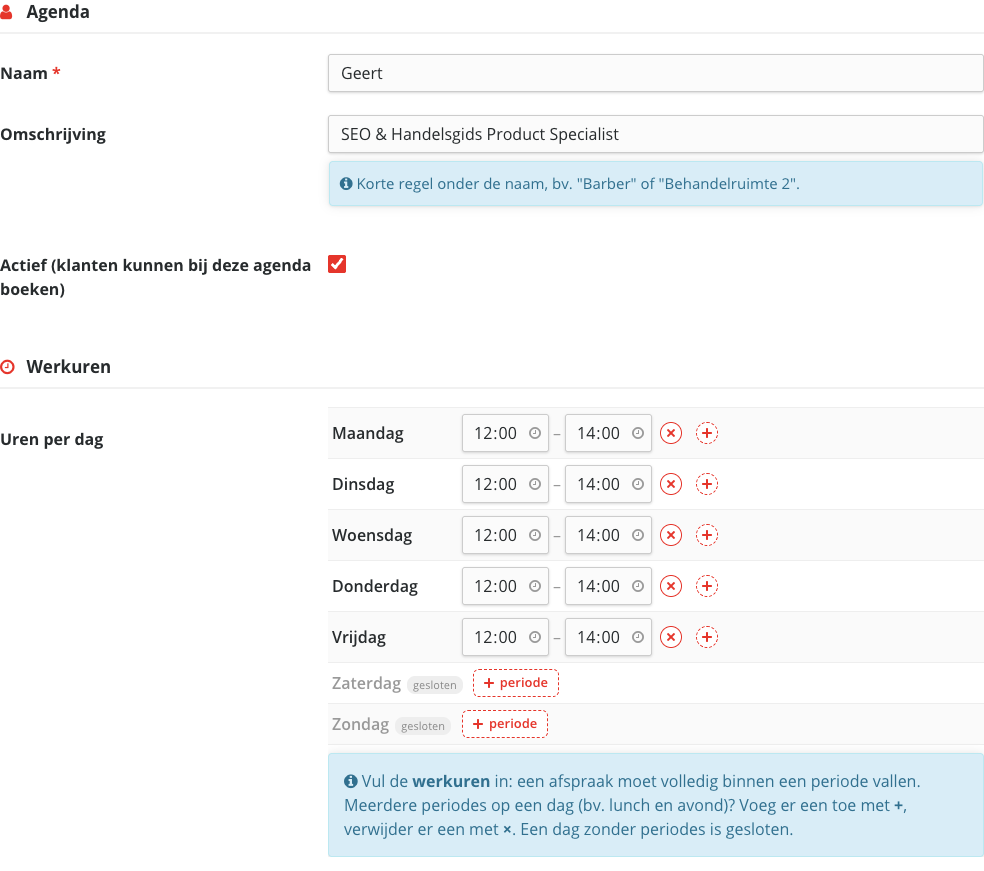The image size is (984, 871).
Task: Open clock picker for Maandag start time
Action: click(535, 433)
